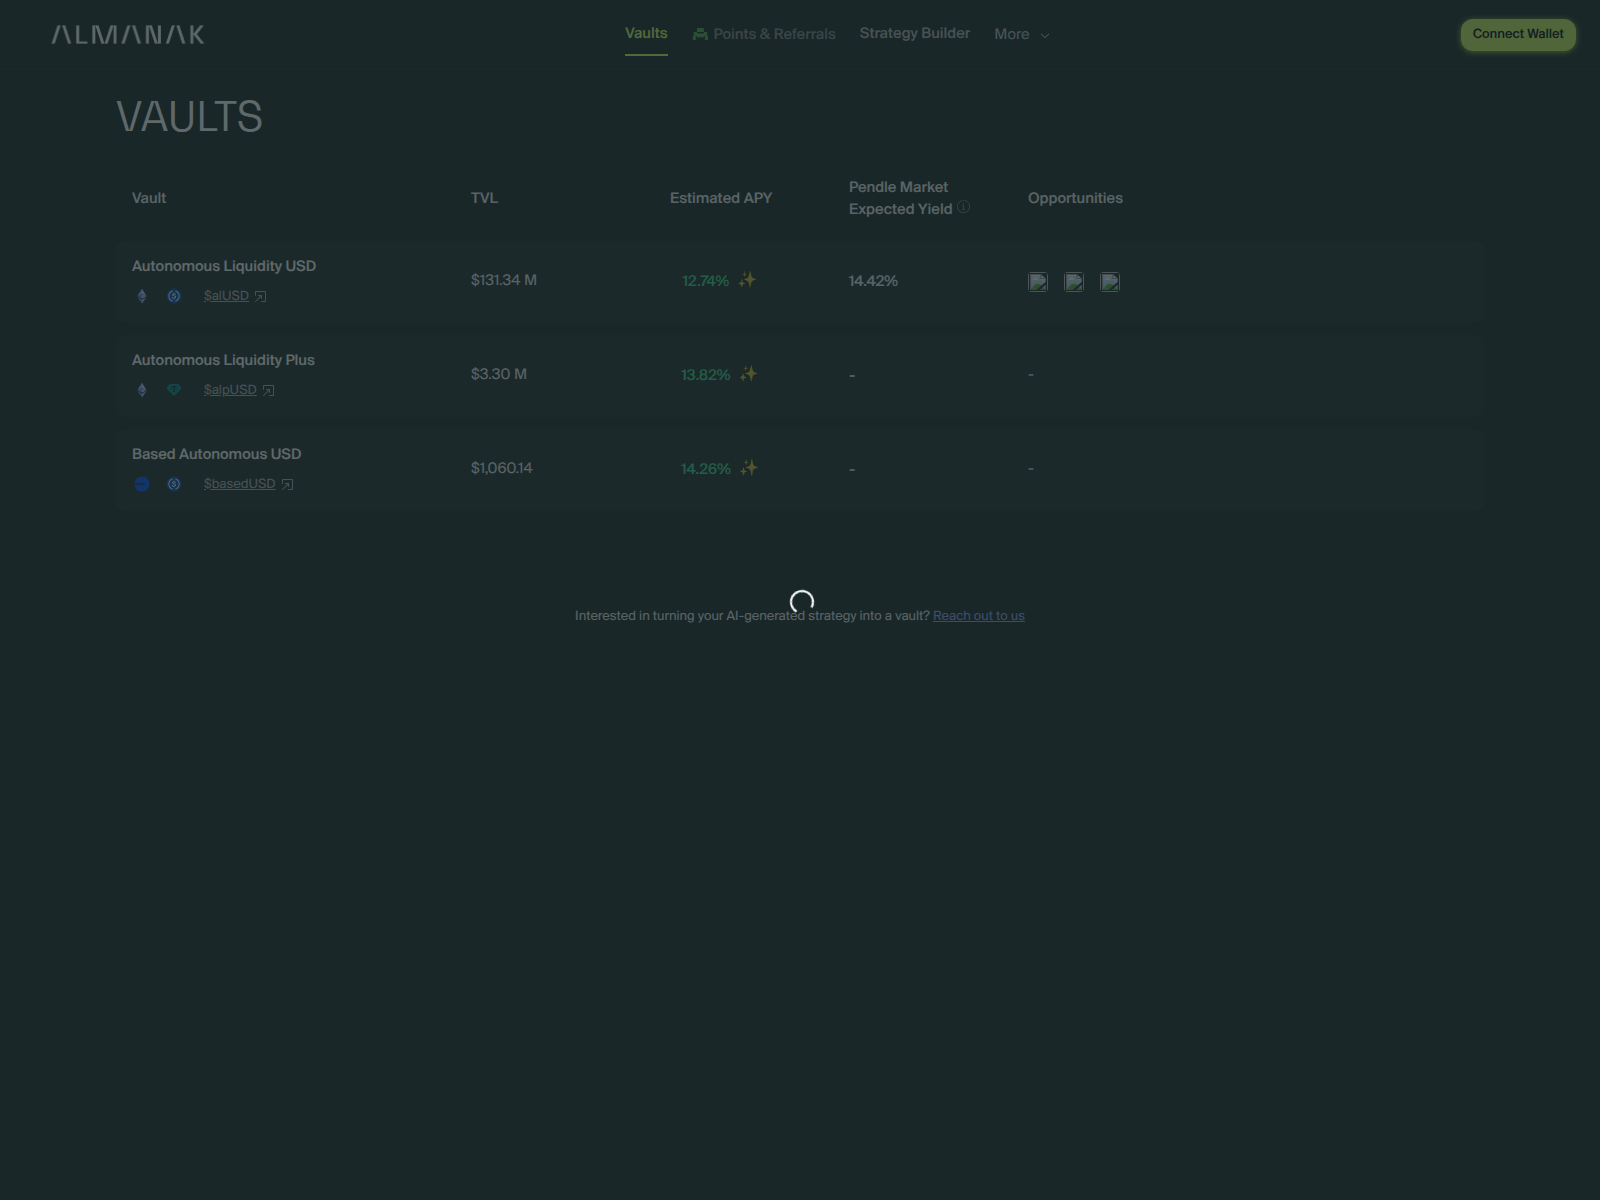The width and height of the screenshot is (1600, 1200).
Task: Open the $basedUSD token link
Action: click(240, 484)
